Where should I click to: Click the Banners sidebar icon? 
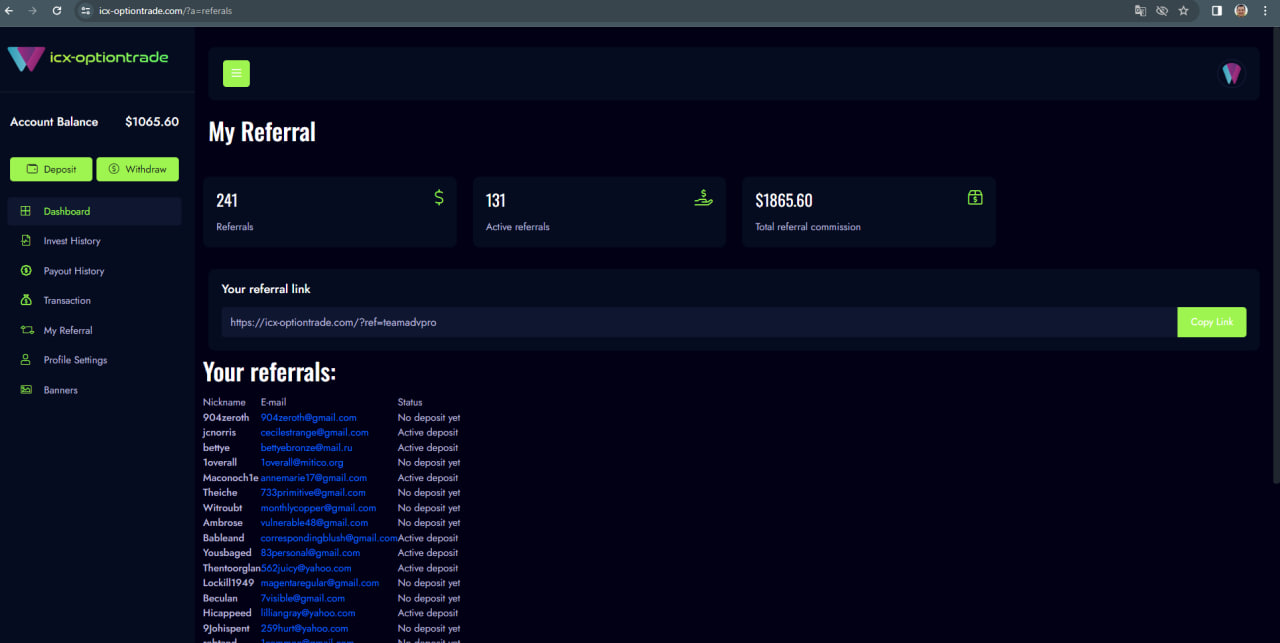point(26,390)
